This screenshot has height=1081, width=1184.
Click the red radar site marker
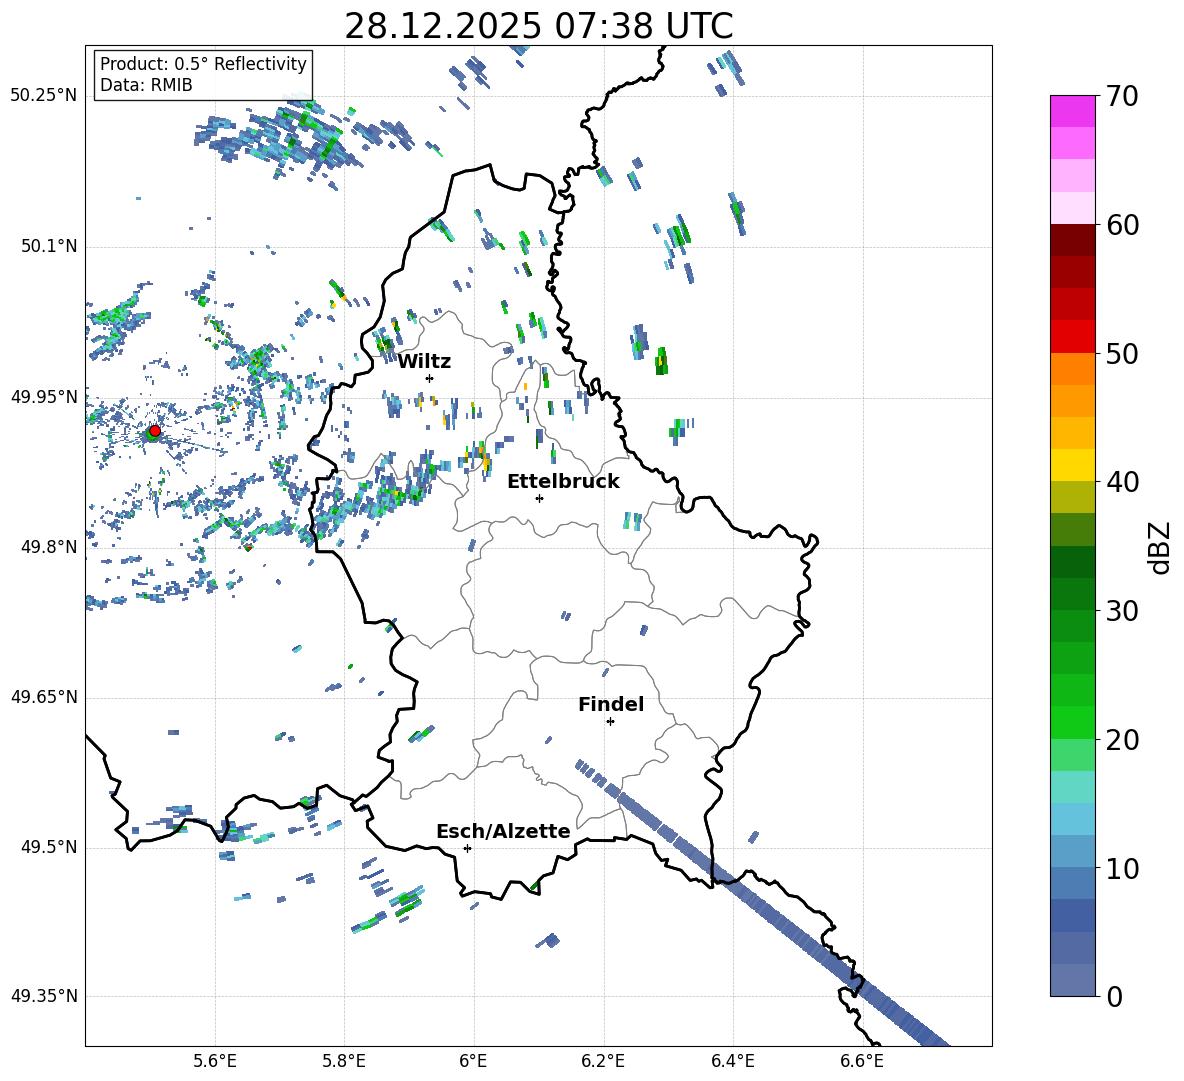point(155,430)
